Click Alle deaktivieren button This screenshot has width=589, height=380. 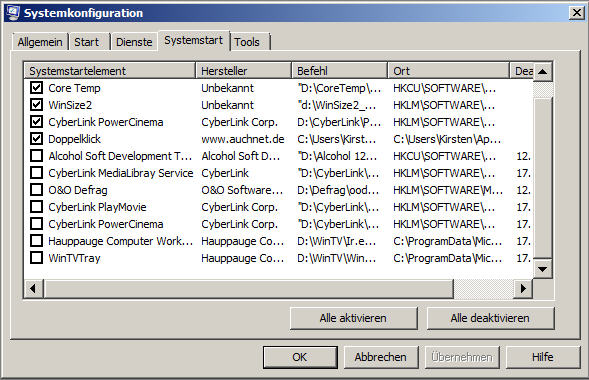point(490,318)
